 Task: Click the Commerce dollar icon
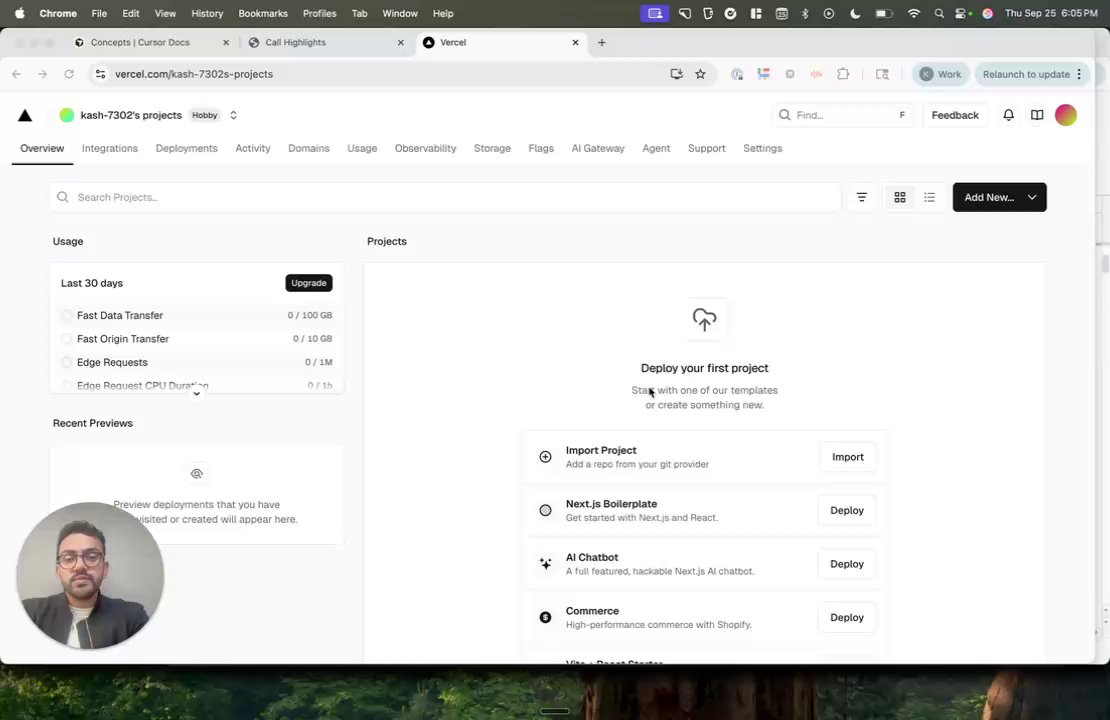tap(545, 617)
